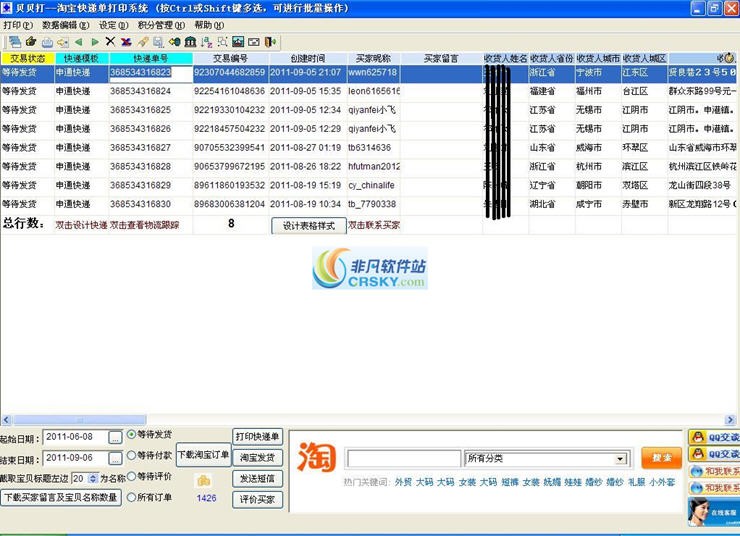Select the 所有订单 radio button
740x536 pixels.
click(132, 497)
